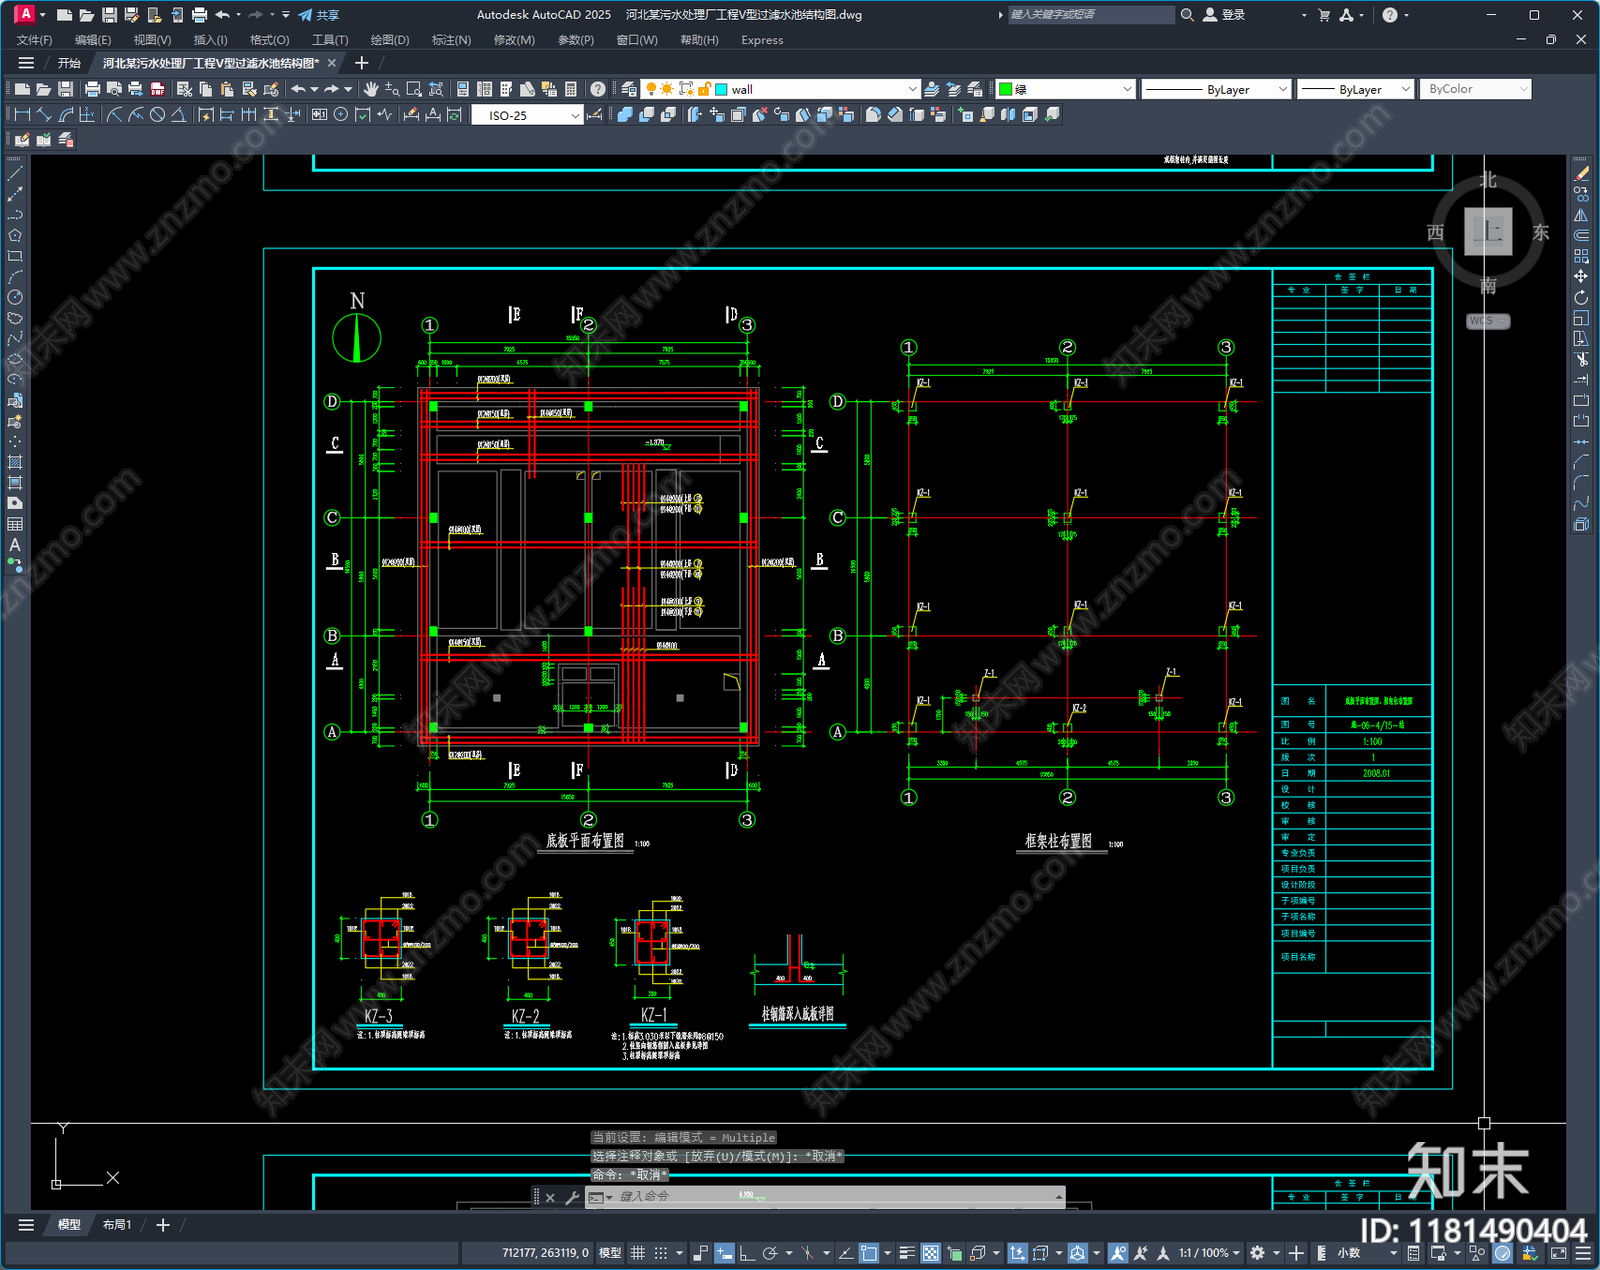Image resolution: width=1600 pixels, height=1270 pixels.
Task: Click the 共享 share button
Action: click(319, 15)
